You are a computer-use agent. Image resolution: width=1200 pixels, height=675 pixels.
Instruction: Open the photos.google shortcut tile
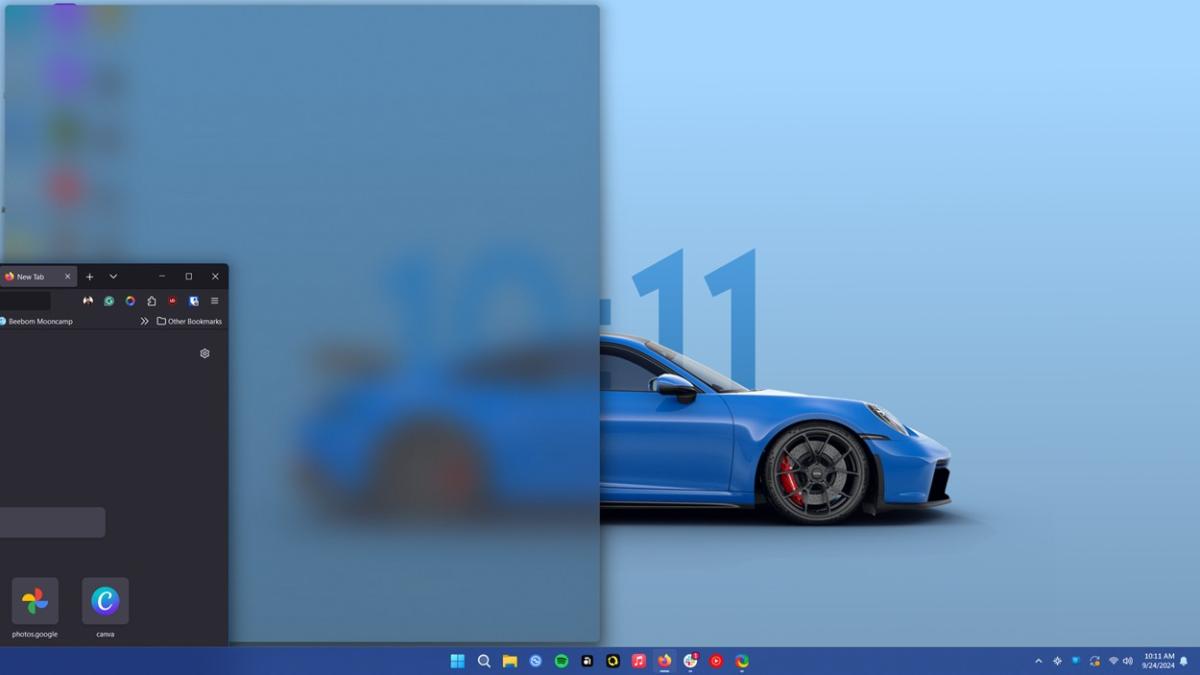pos(36,600)
